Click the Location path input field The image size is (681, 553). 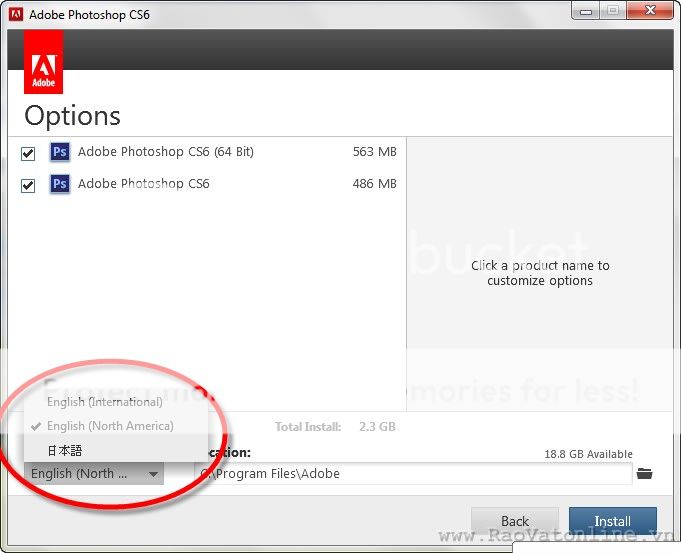click(412, 474)
